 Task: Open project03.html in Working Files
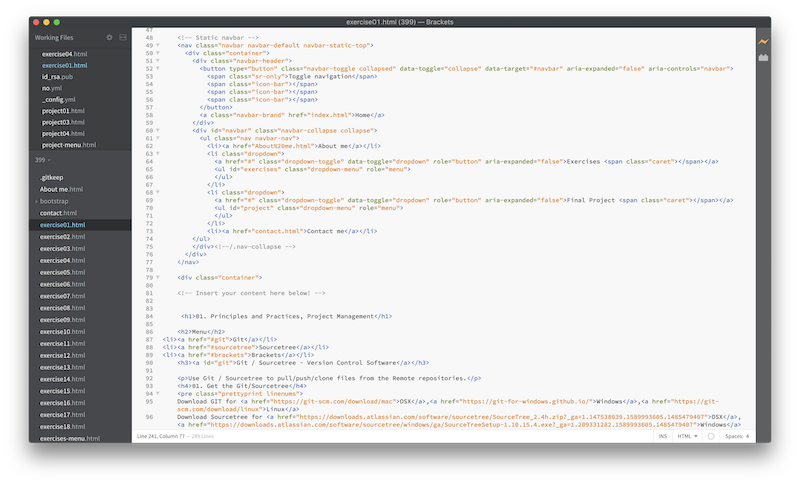click(63, 122)
